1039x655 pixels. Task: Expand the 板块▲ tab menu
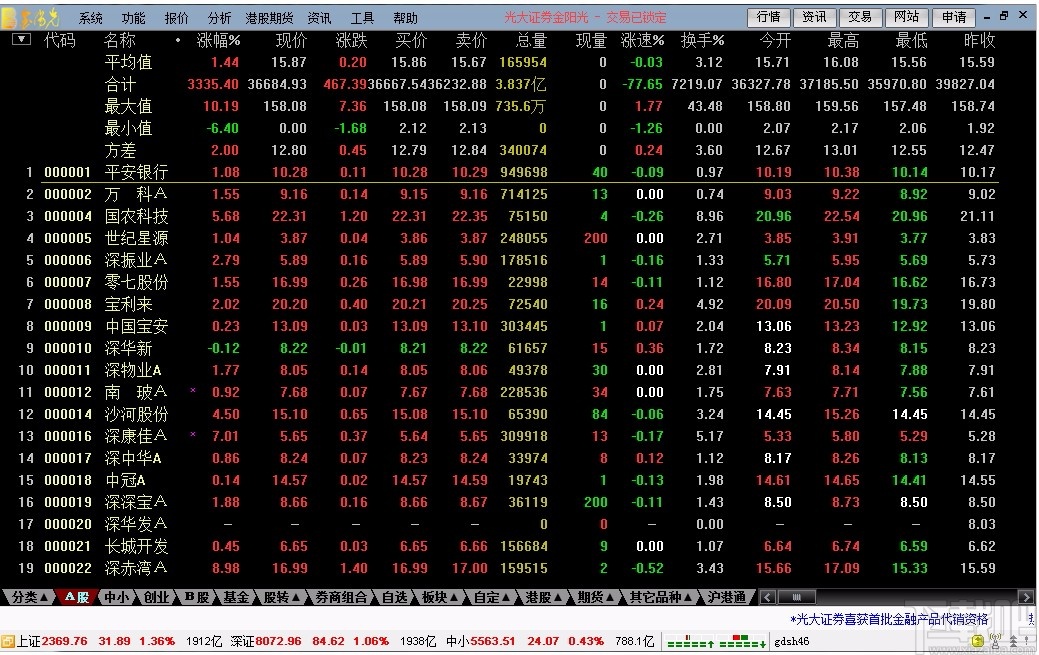tap(440, 597)
